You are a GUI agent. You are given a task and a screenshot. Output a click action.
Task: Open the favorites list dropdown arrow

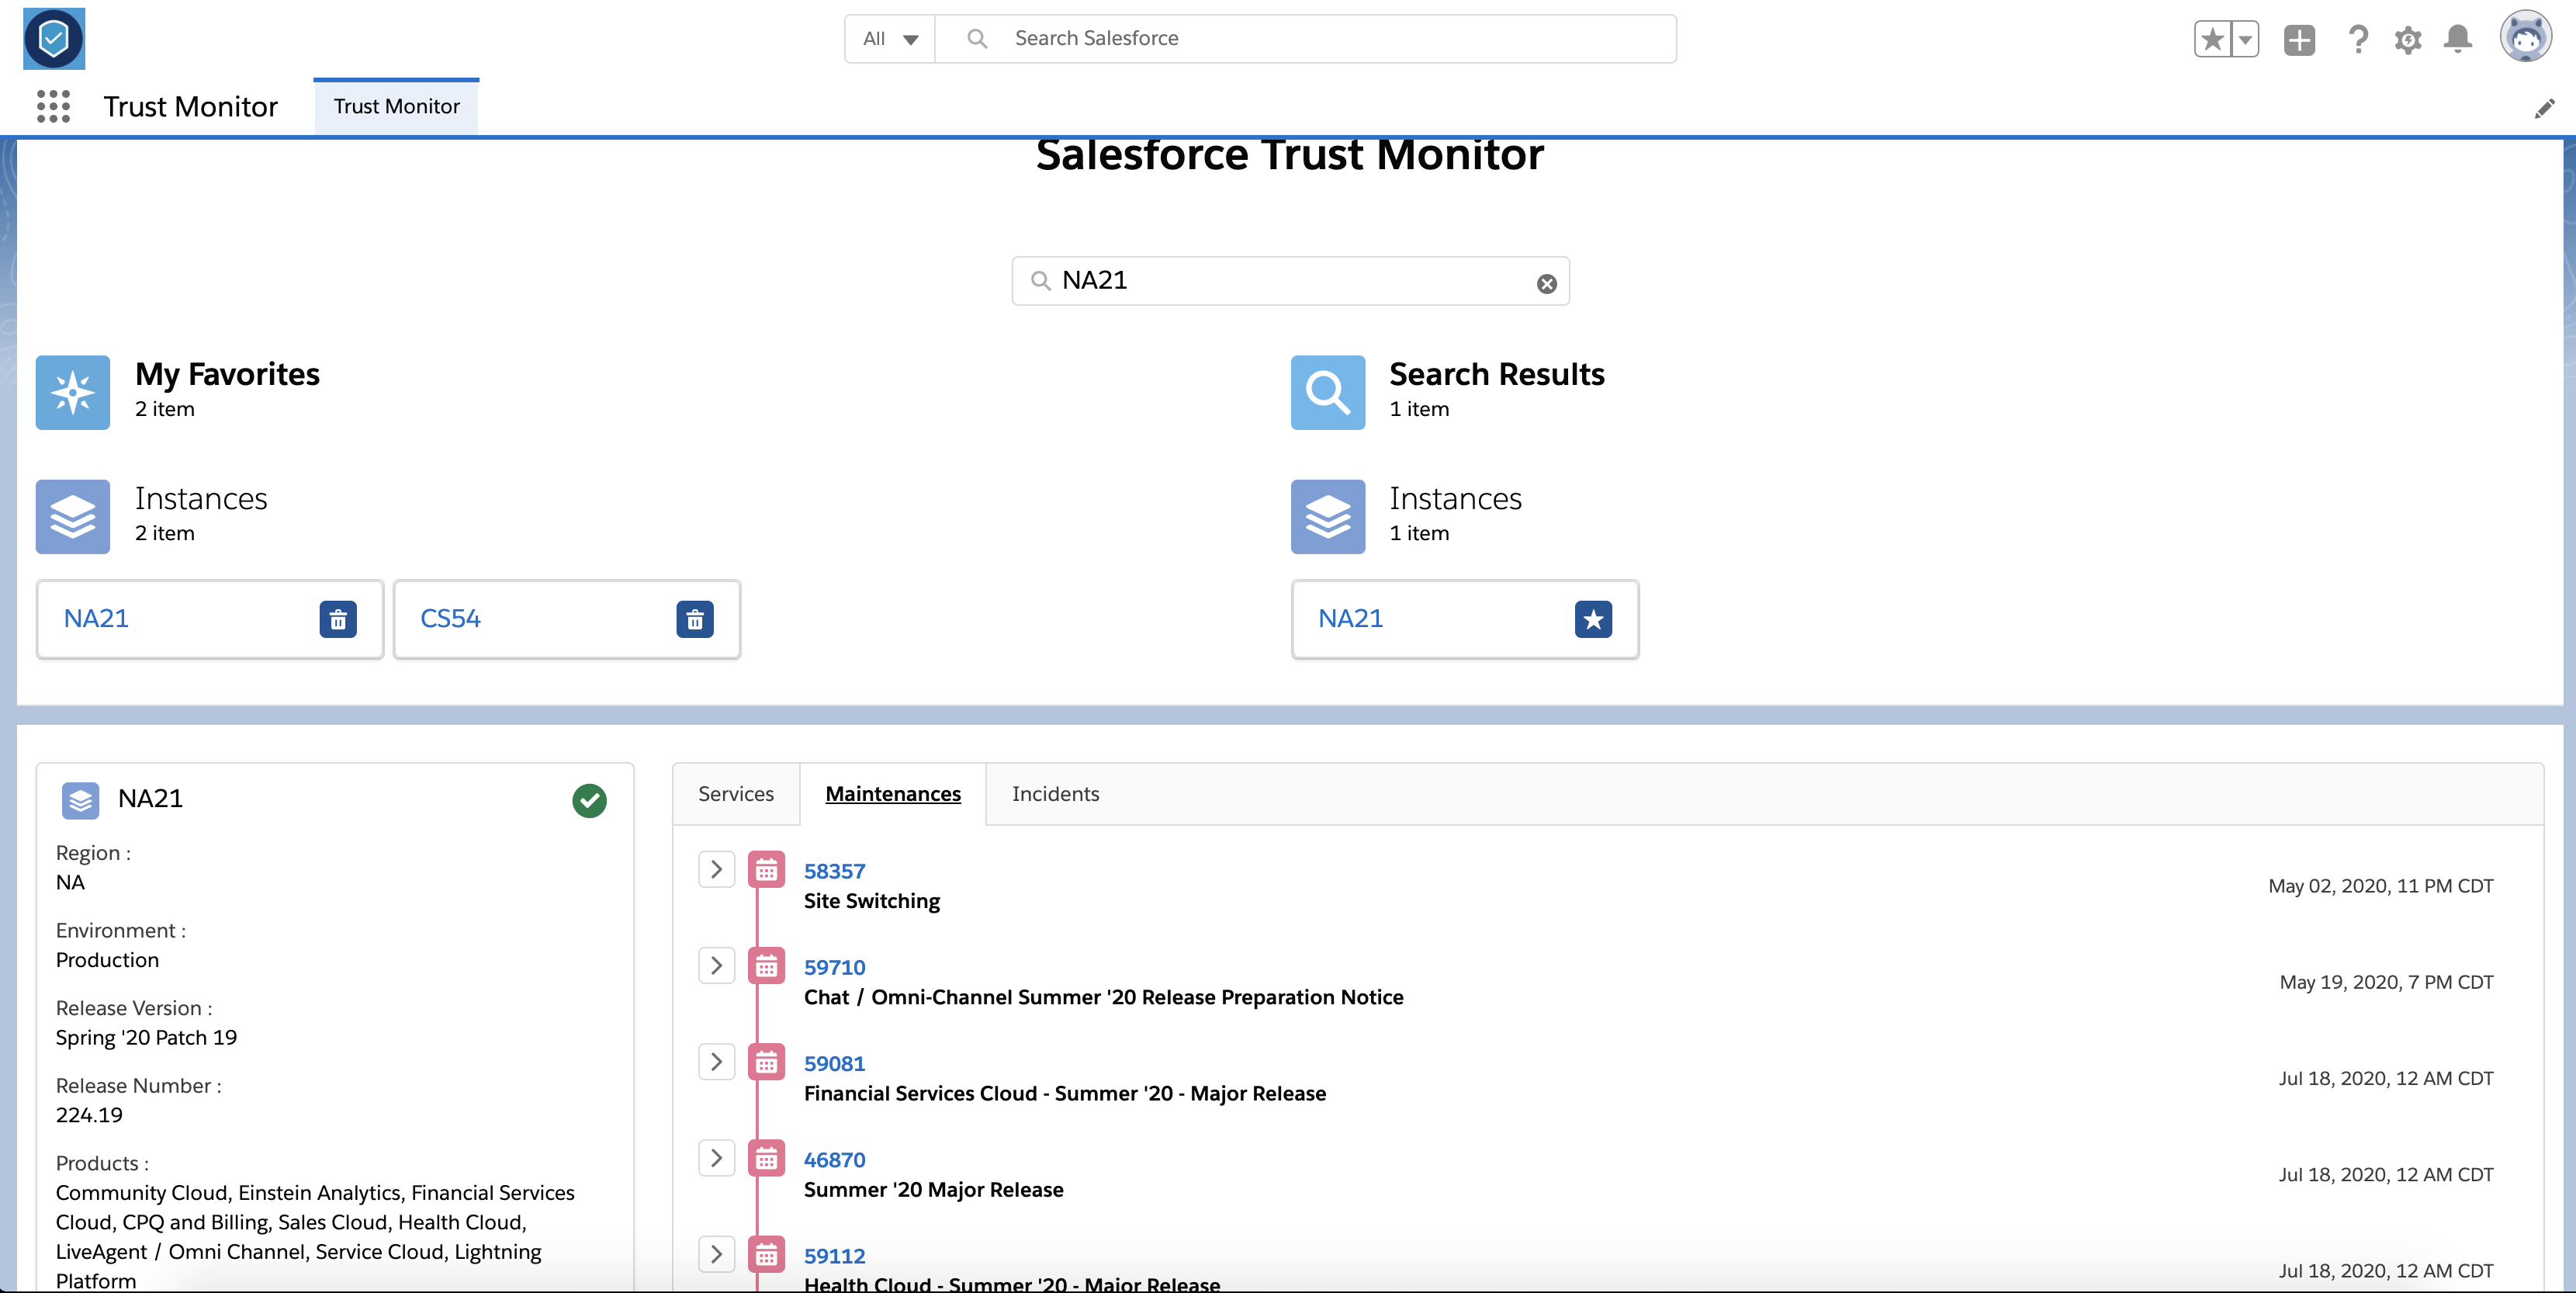(x=2244, y=39)
